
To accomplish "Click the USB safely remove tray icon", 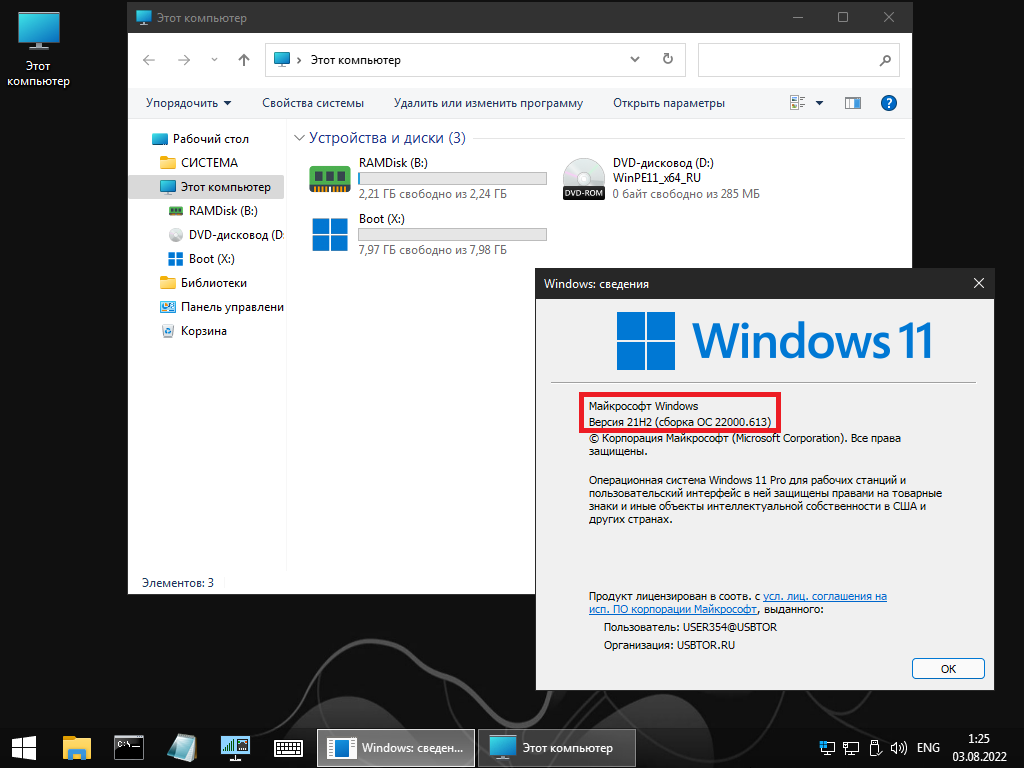I will [x=875, y=748].
